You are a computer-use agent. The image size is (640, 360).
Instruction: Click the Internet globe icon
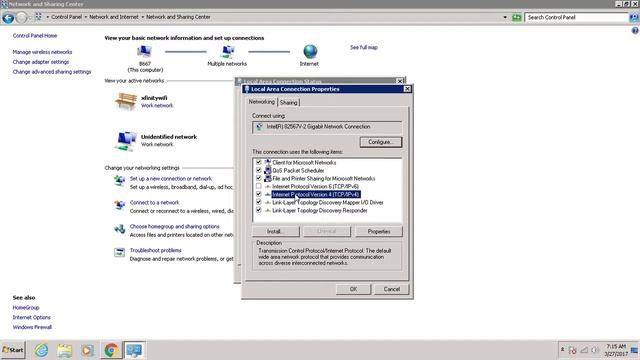click(x=310, y=52)
